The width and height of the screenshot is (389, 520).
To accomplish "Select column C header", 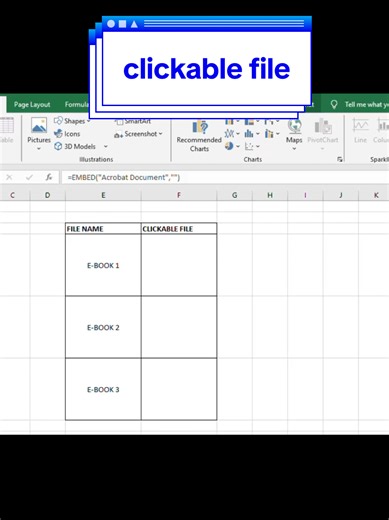I will pyautogui.click(x=13, y=195).
